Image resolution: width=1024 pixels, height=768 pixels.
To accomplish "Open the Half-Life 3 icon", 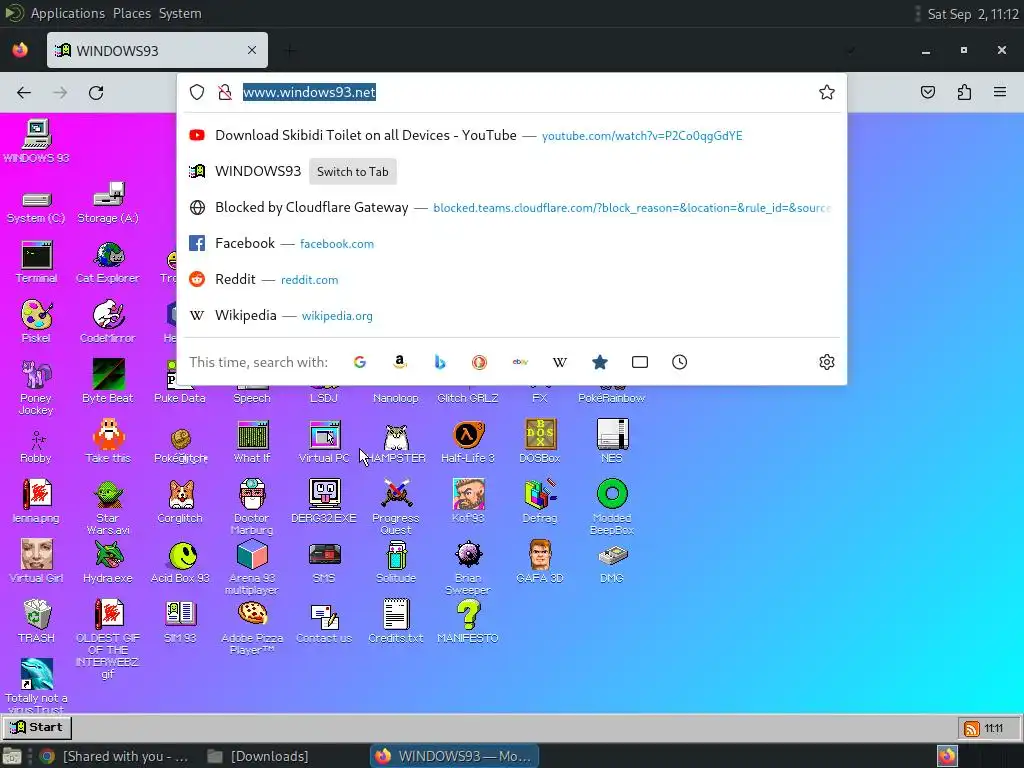I will pyautogui.click(x=468, y=442).
